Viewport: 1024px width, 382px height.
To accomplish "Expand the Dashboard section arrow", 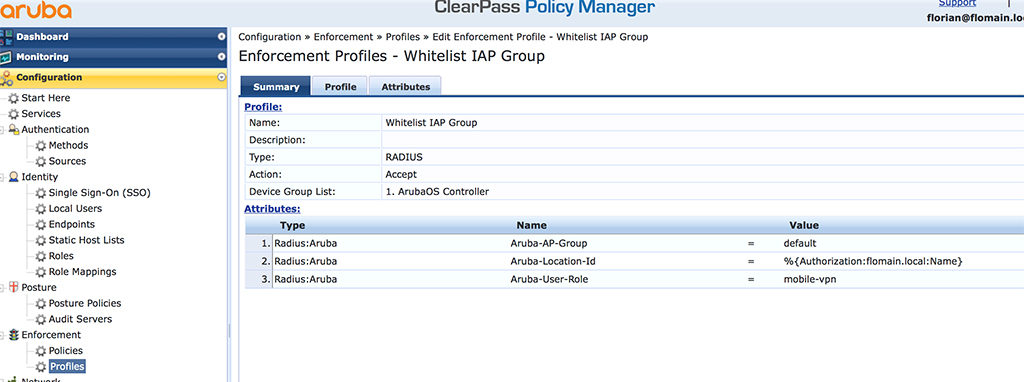I will pyautogui.click(x=221, y=37).
